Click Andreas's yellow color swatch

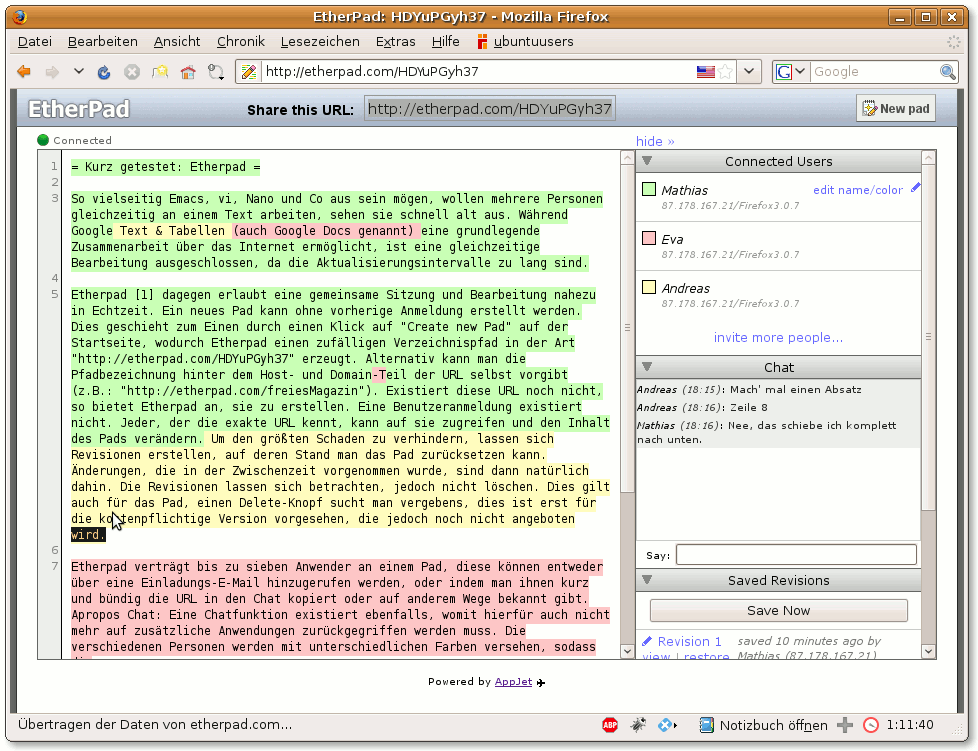[x=649, y=287]
